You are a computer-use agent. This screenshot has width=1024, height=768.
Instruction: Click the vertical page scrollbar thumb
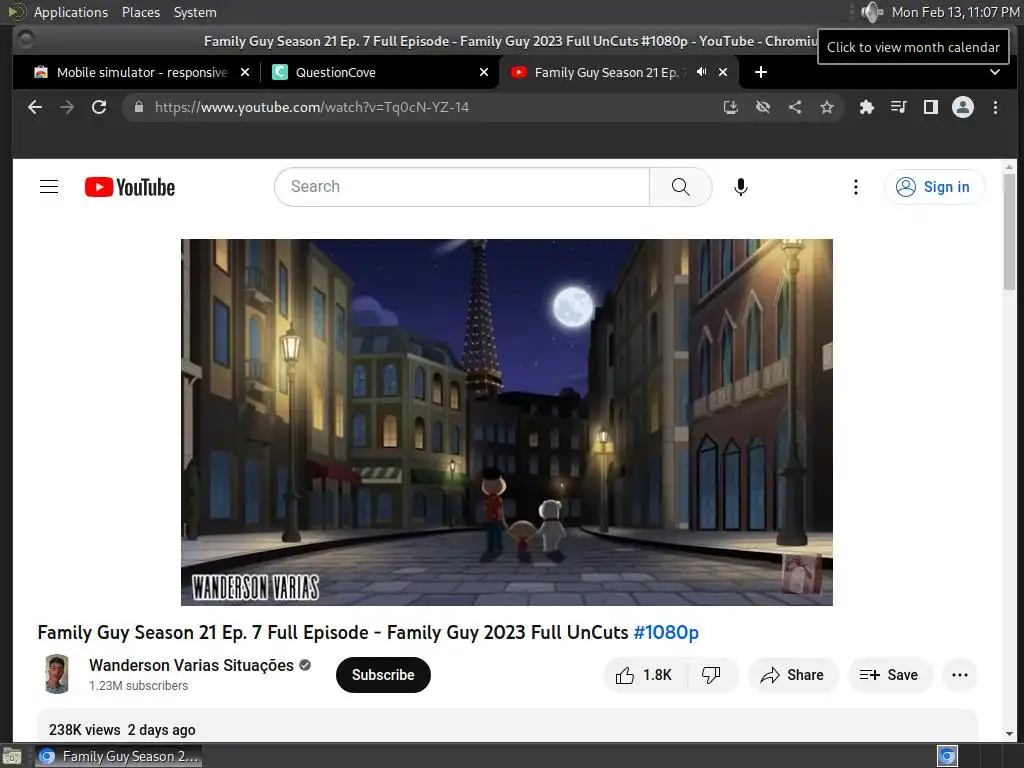point(1010,232)
